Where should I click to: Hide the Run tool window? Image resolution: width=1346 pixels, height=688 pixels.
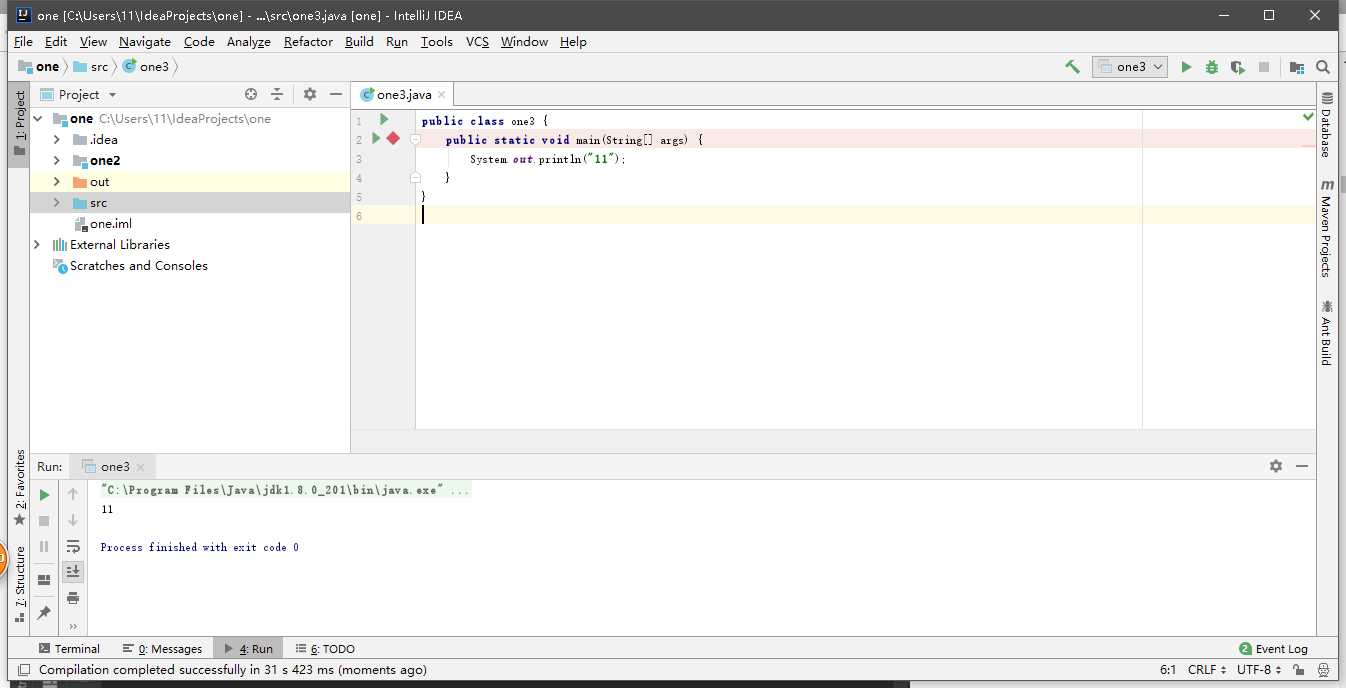click(x=1302, y=466)
